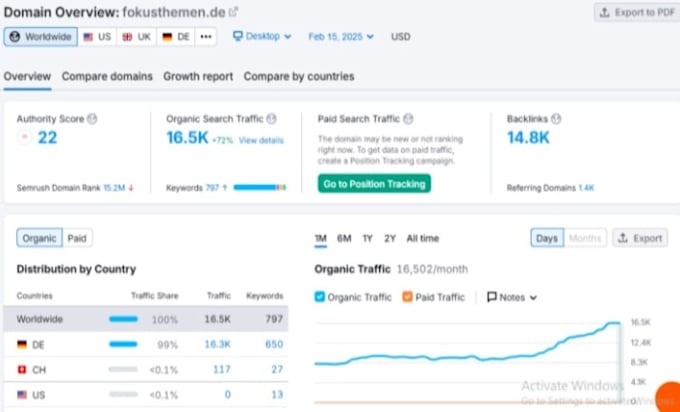Select the 1M time range

tap(320, 238)
